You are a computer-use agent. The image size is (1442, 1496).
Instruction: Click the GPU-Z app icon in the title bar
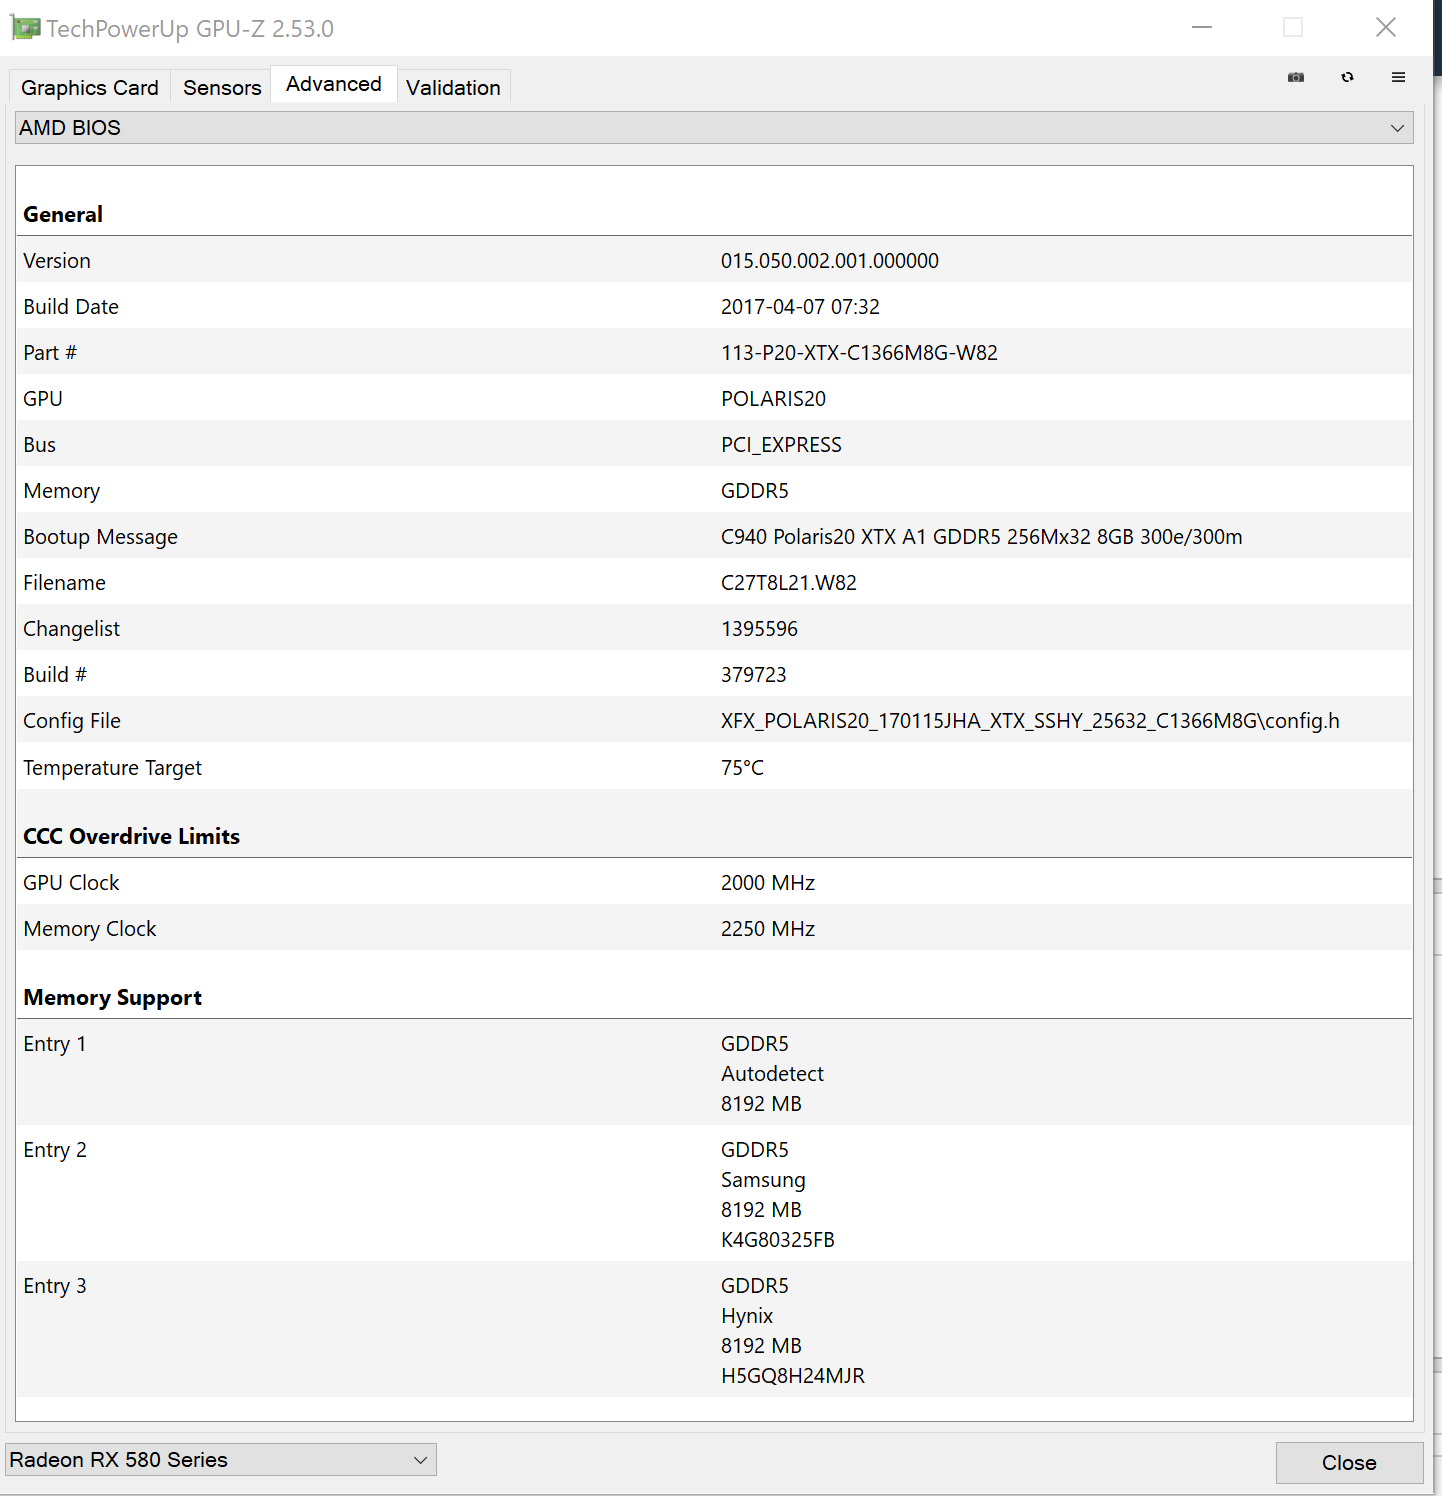click(25, 28)
